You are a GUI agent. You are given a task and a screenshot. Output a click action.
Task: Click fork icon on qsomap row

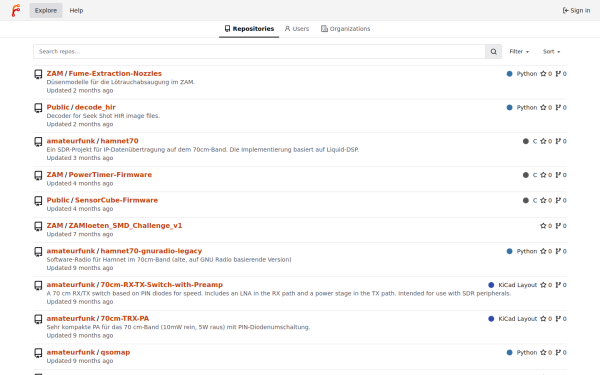[558, 352]
